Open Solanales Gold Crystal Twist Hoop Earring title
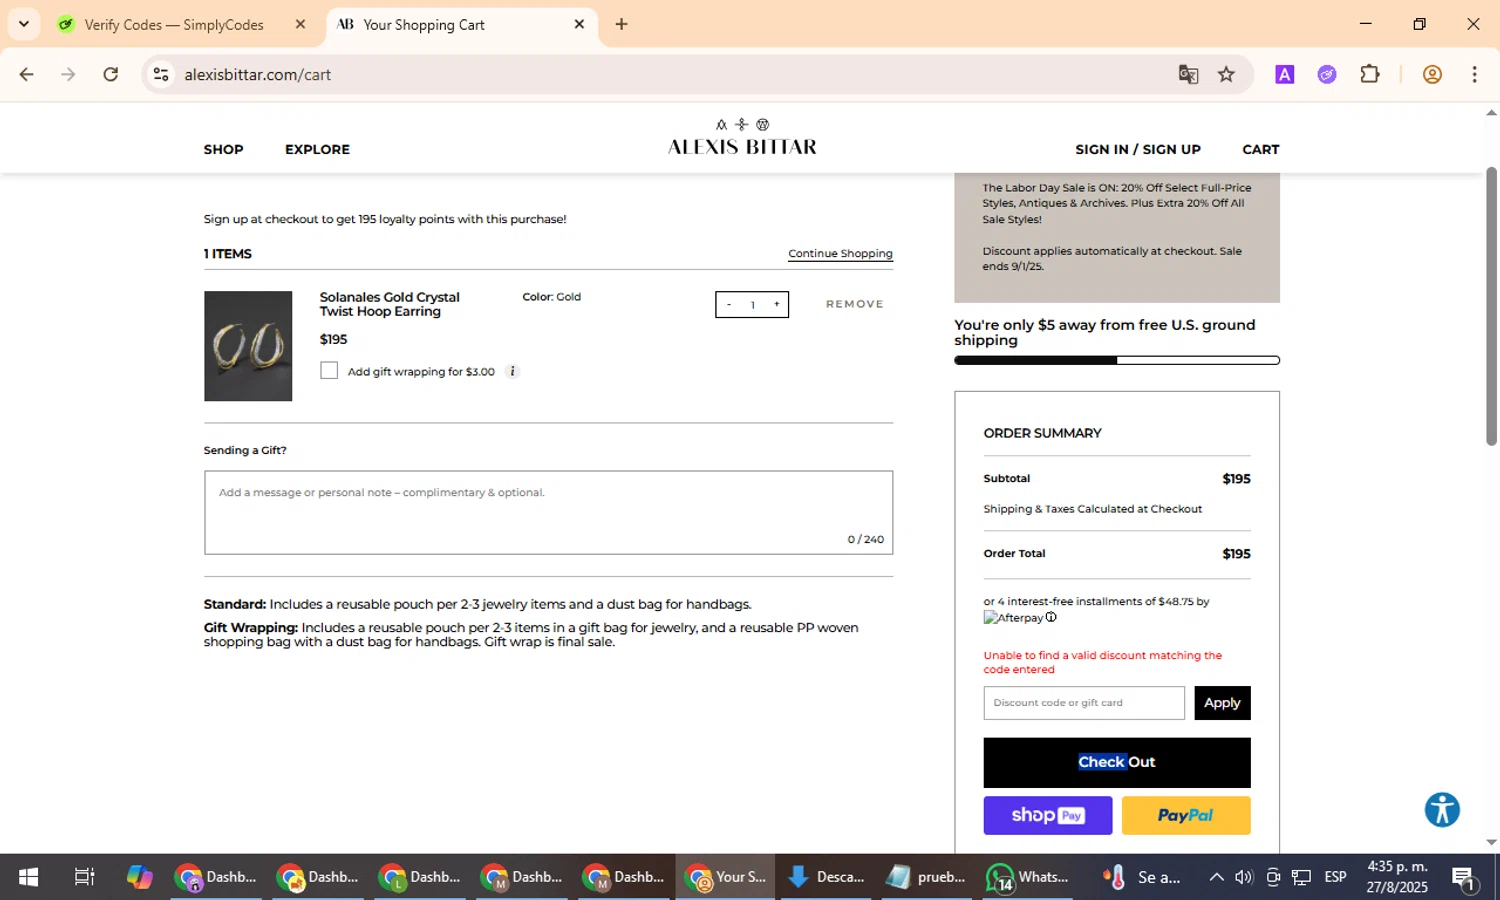This screenshot has height=900, width=1500. pyautogui.click(x=389, y=304)
